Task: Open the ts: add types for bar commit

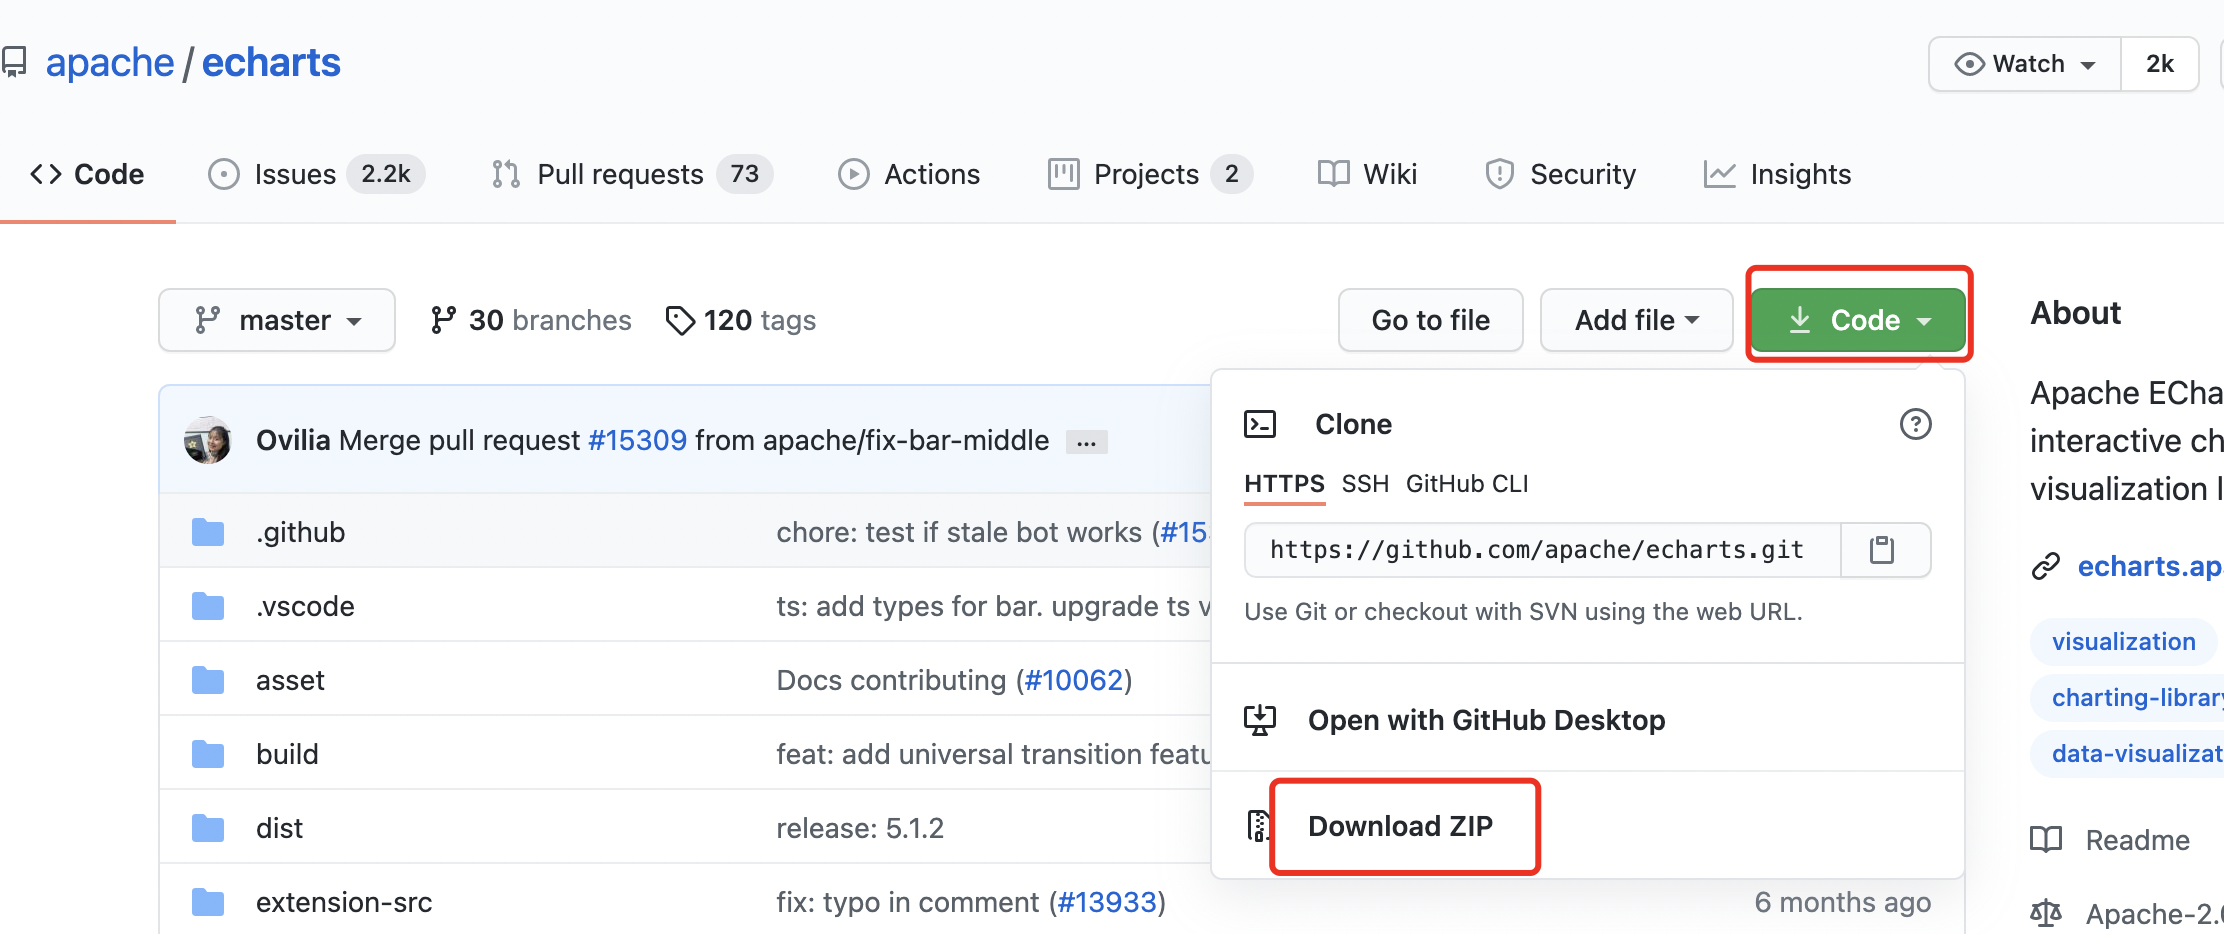Action: tap(993, 606)
